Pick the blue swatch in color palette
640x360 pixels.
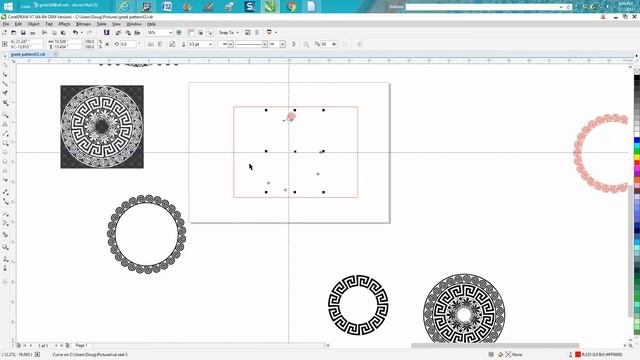tap(637, 140)
